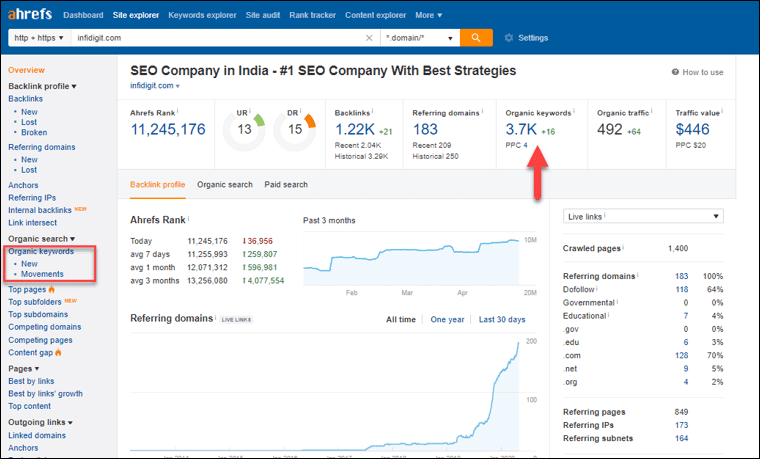
Task: Click the UR 13 gauge
Action: (x=244, y=129)
